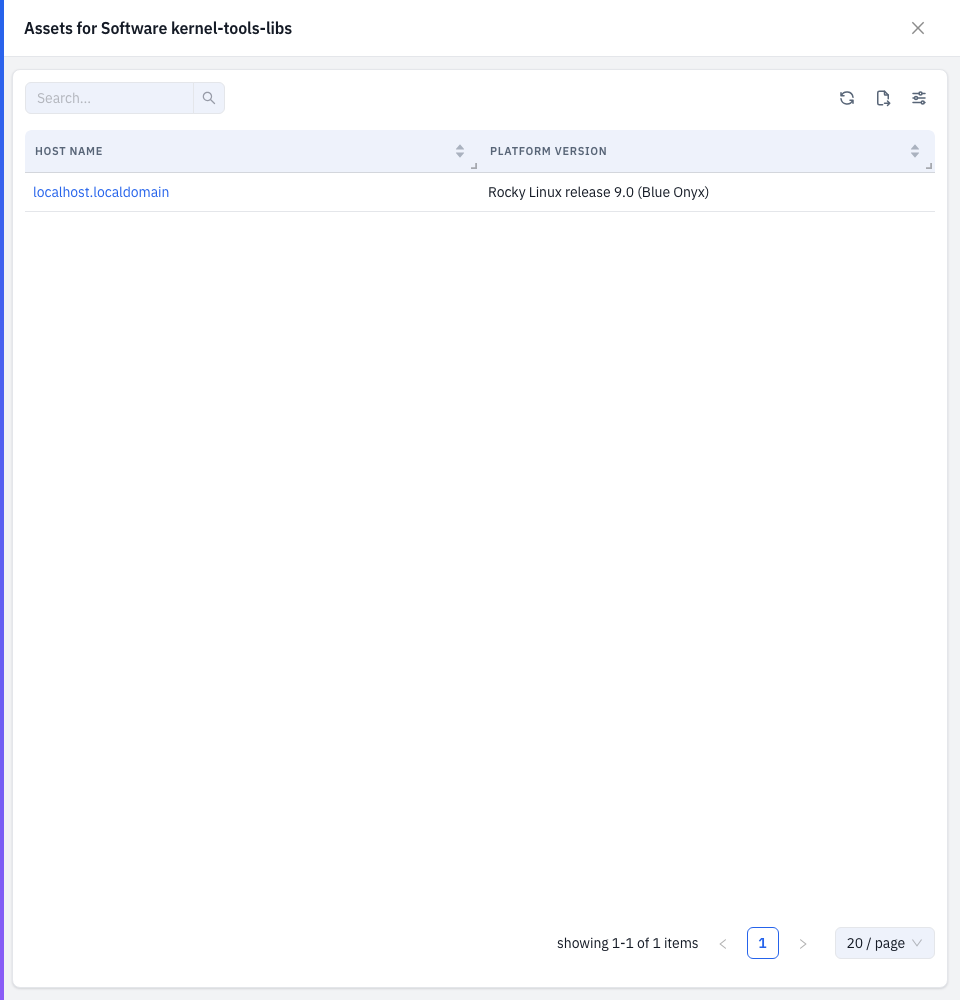Go to the previous page arrow
The image size is (960, 1000).
coord(723,943)
